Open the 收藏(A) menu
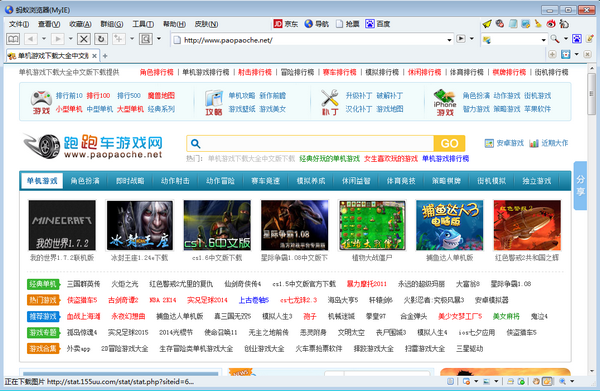 click(80, 24)
